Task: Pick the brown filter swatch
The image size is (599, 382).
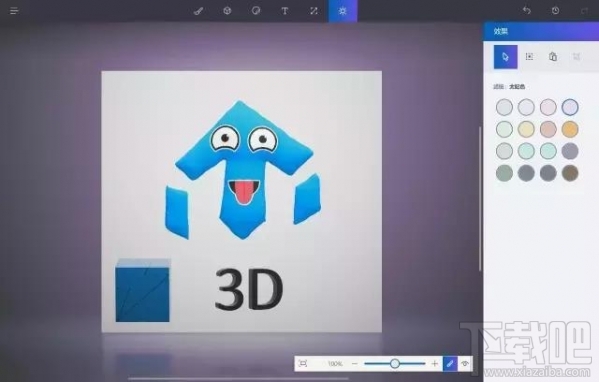Action: tap(570, 173)
